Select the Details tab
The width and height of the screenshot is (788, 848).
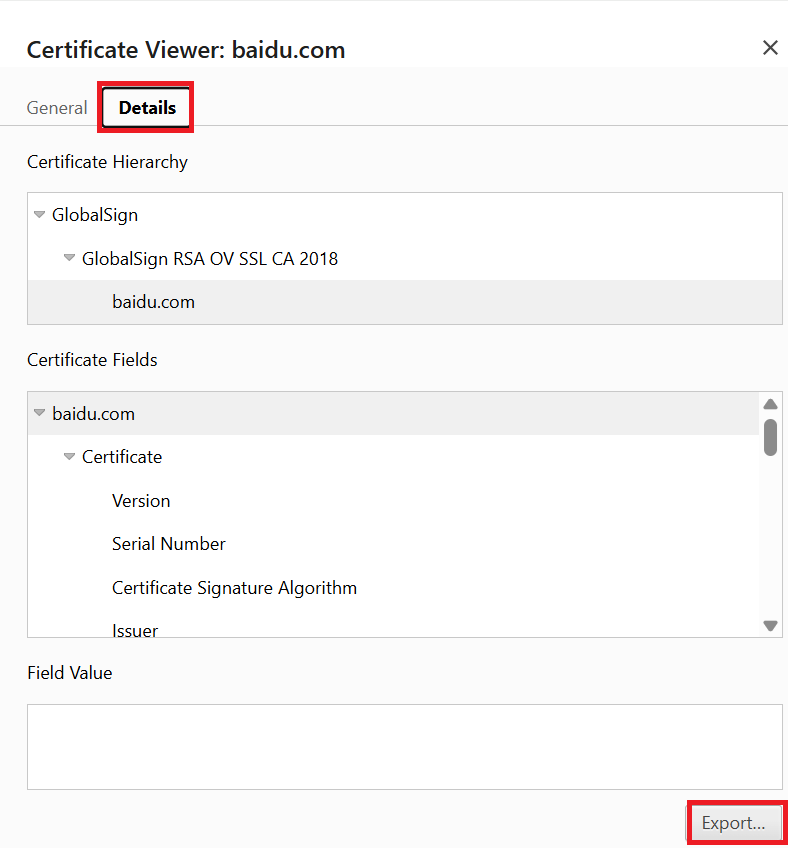click(x=145, y=107)
